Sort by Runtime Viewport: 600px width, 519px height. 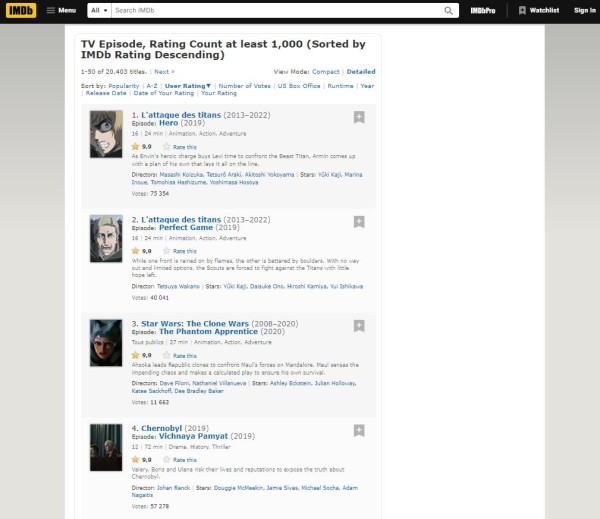click(x=341, y=86)
